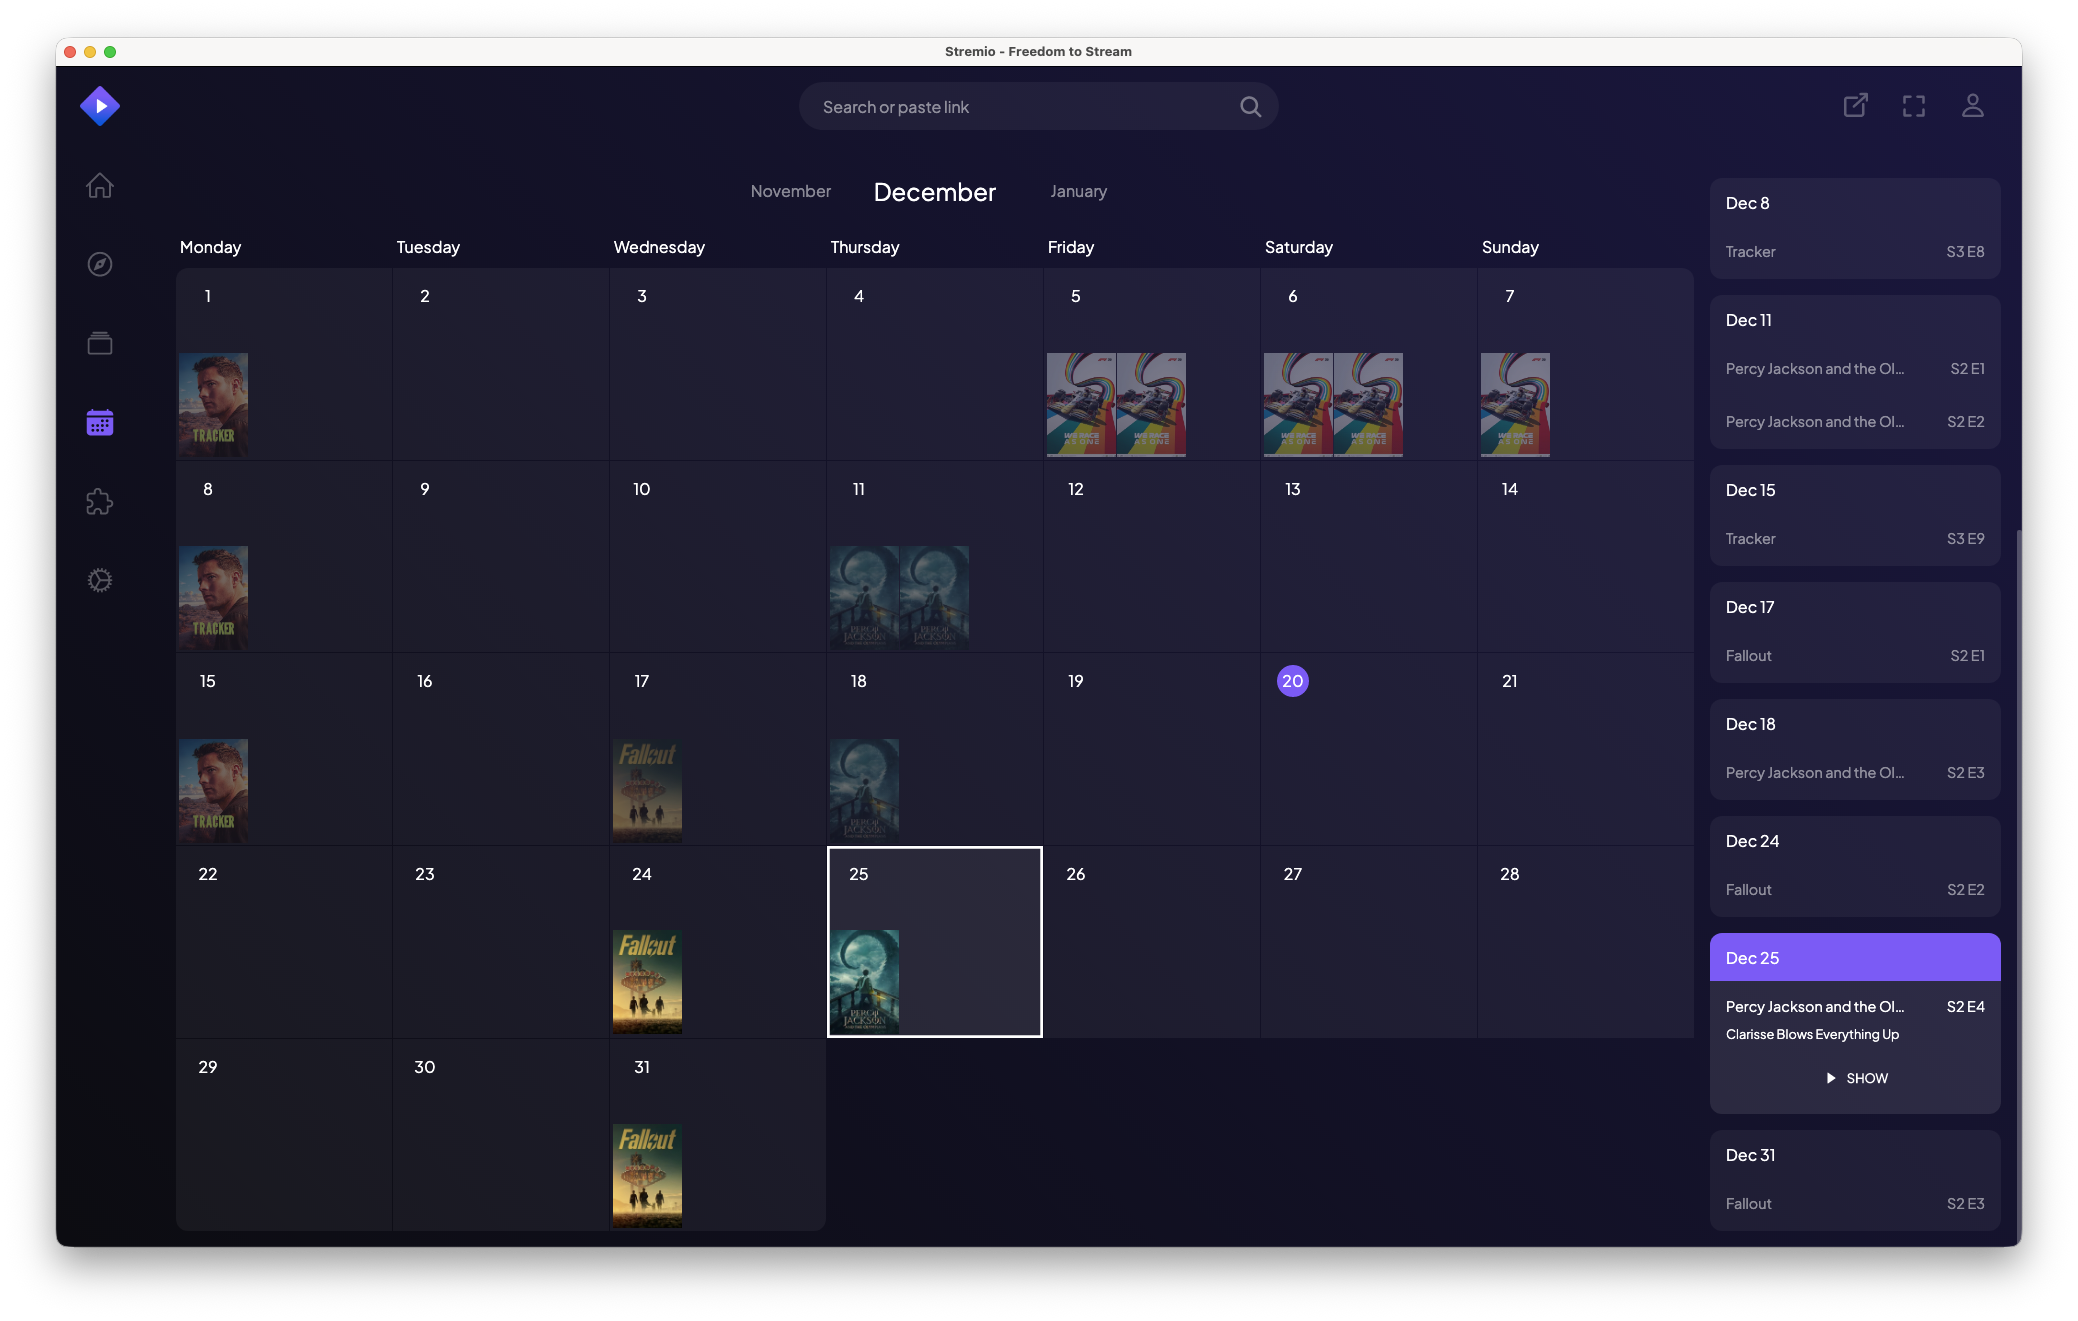Click the magnifier icon in the search bar
2078x1321 pixels.
[x=1249, y=106]
